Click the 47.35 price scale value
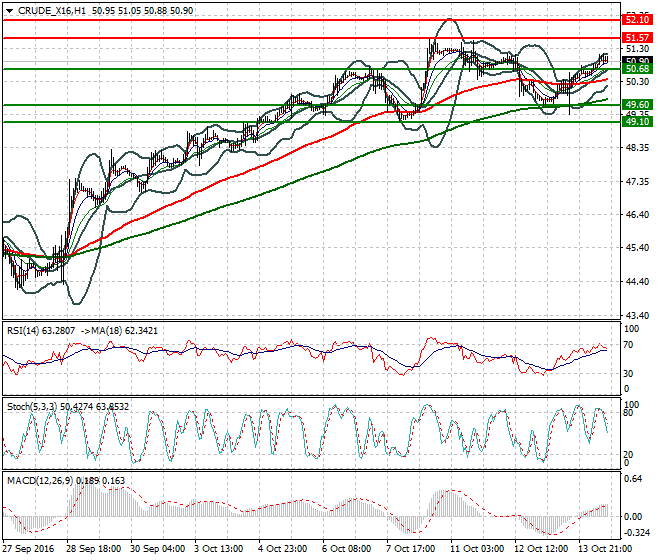This screenshot has height=560, width=660. [637, 182]
